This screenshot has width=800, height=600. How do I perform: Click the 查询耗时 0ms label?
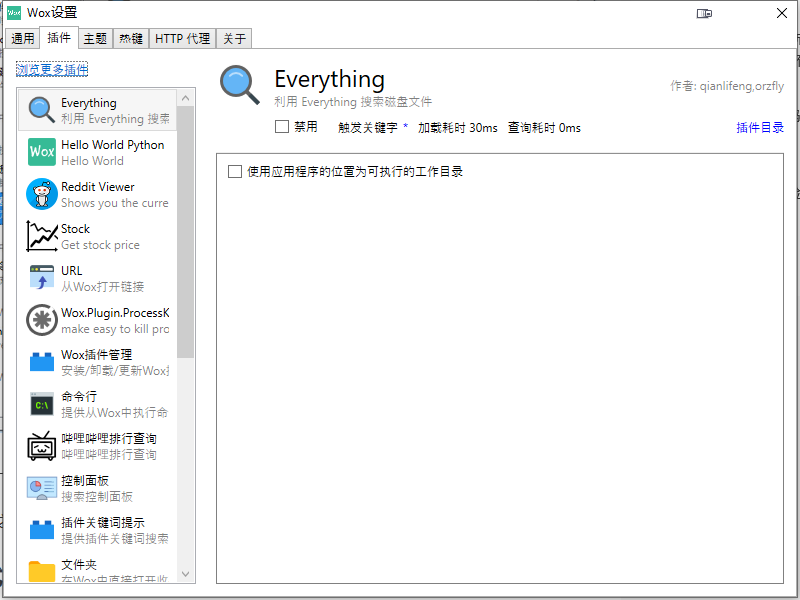point(544,128)
